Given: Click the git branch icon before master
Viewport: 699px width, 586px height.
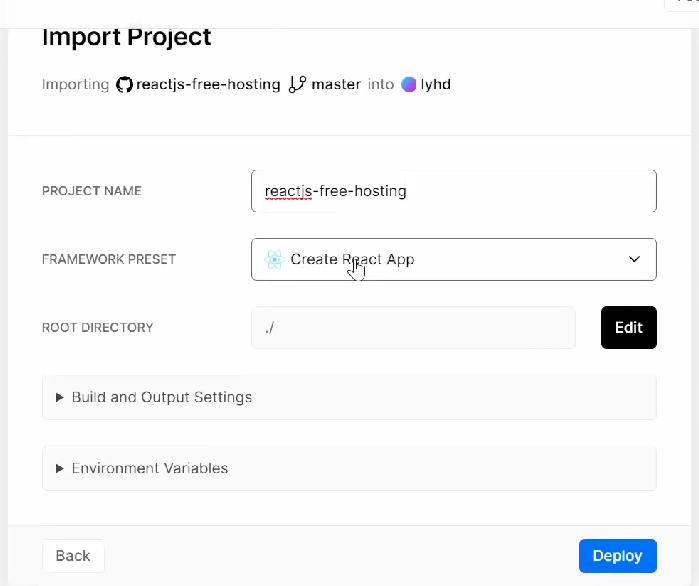Looking at the screenshot, I should (x=297, y=84).
